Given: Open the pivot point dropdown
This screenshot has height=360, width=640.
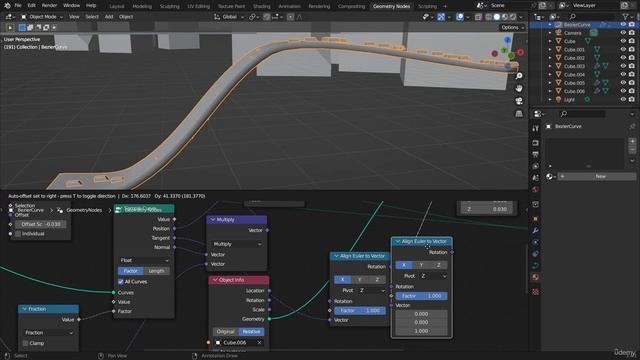Looking at the screenshot, I should click(254, 17).
